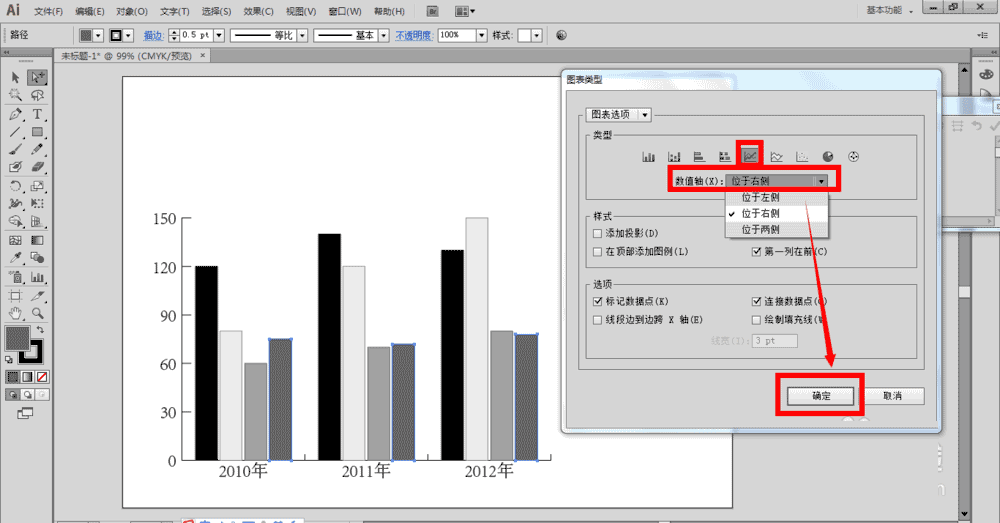Set fill to None (red slash) button
Image resolution: width=1000 pixels, height=523 pixels.
click(x=42, y=377)
